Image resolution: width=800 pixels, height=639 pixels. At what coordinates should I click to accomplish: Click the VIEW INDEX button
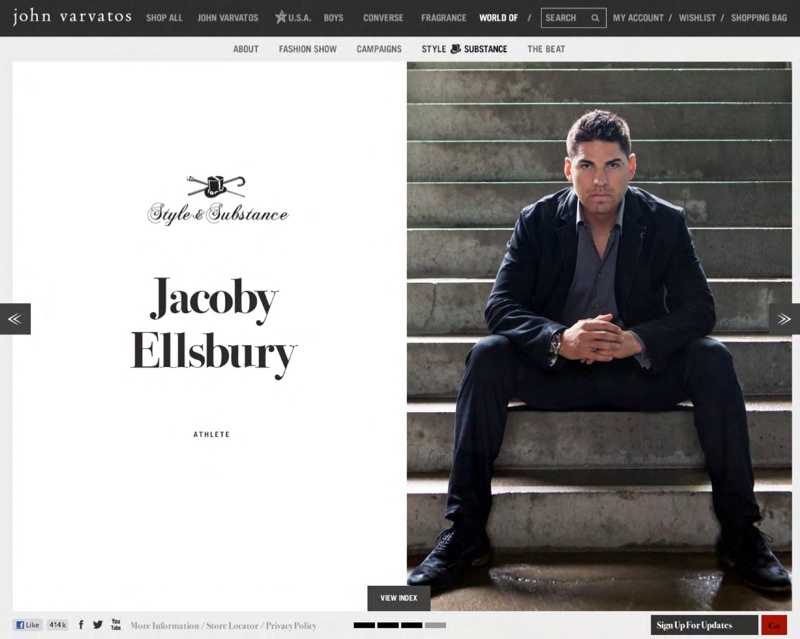(x=398, y=598)
